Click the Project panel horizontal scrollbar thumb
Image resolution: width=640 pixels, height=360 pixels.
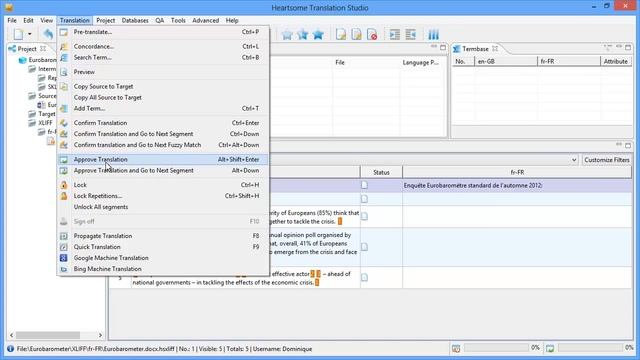pyautogui.click(x=48, y=335)
